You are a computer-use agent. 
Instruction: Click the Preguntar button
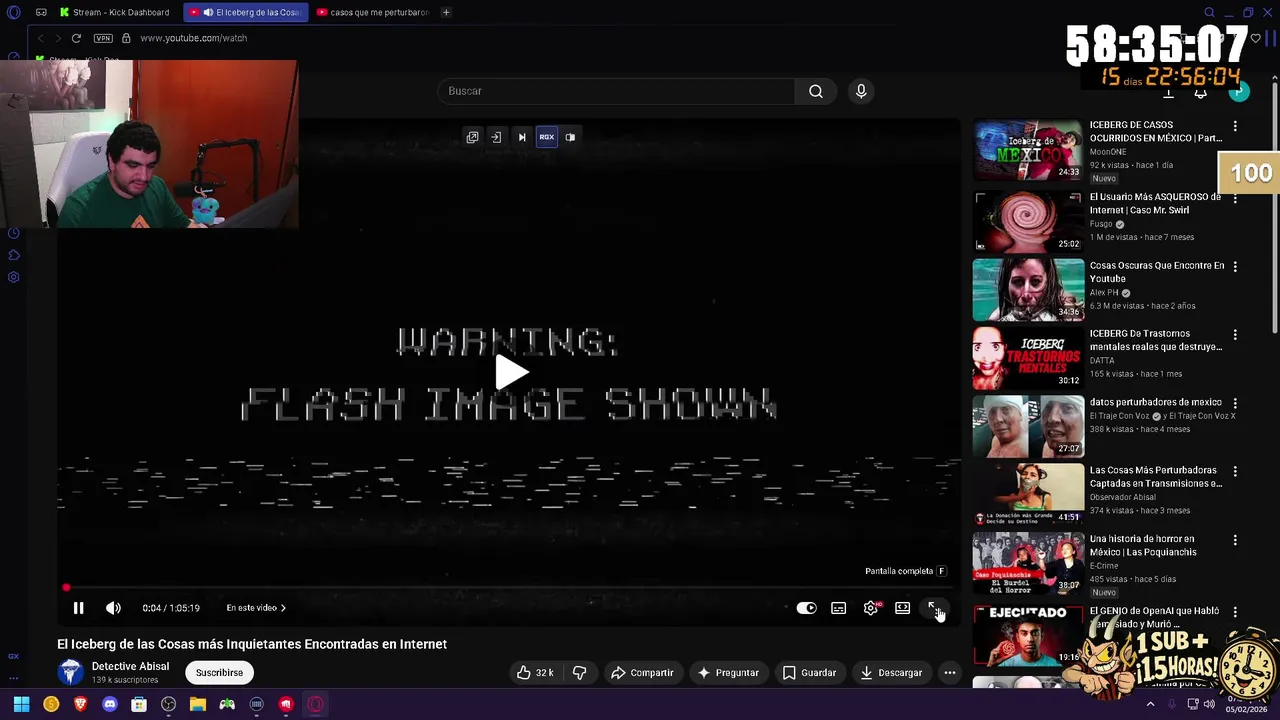728,673
